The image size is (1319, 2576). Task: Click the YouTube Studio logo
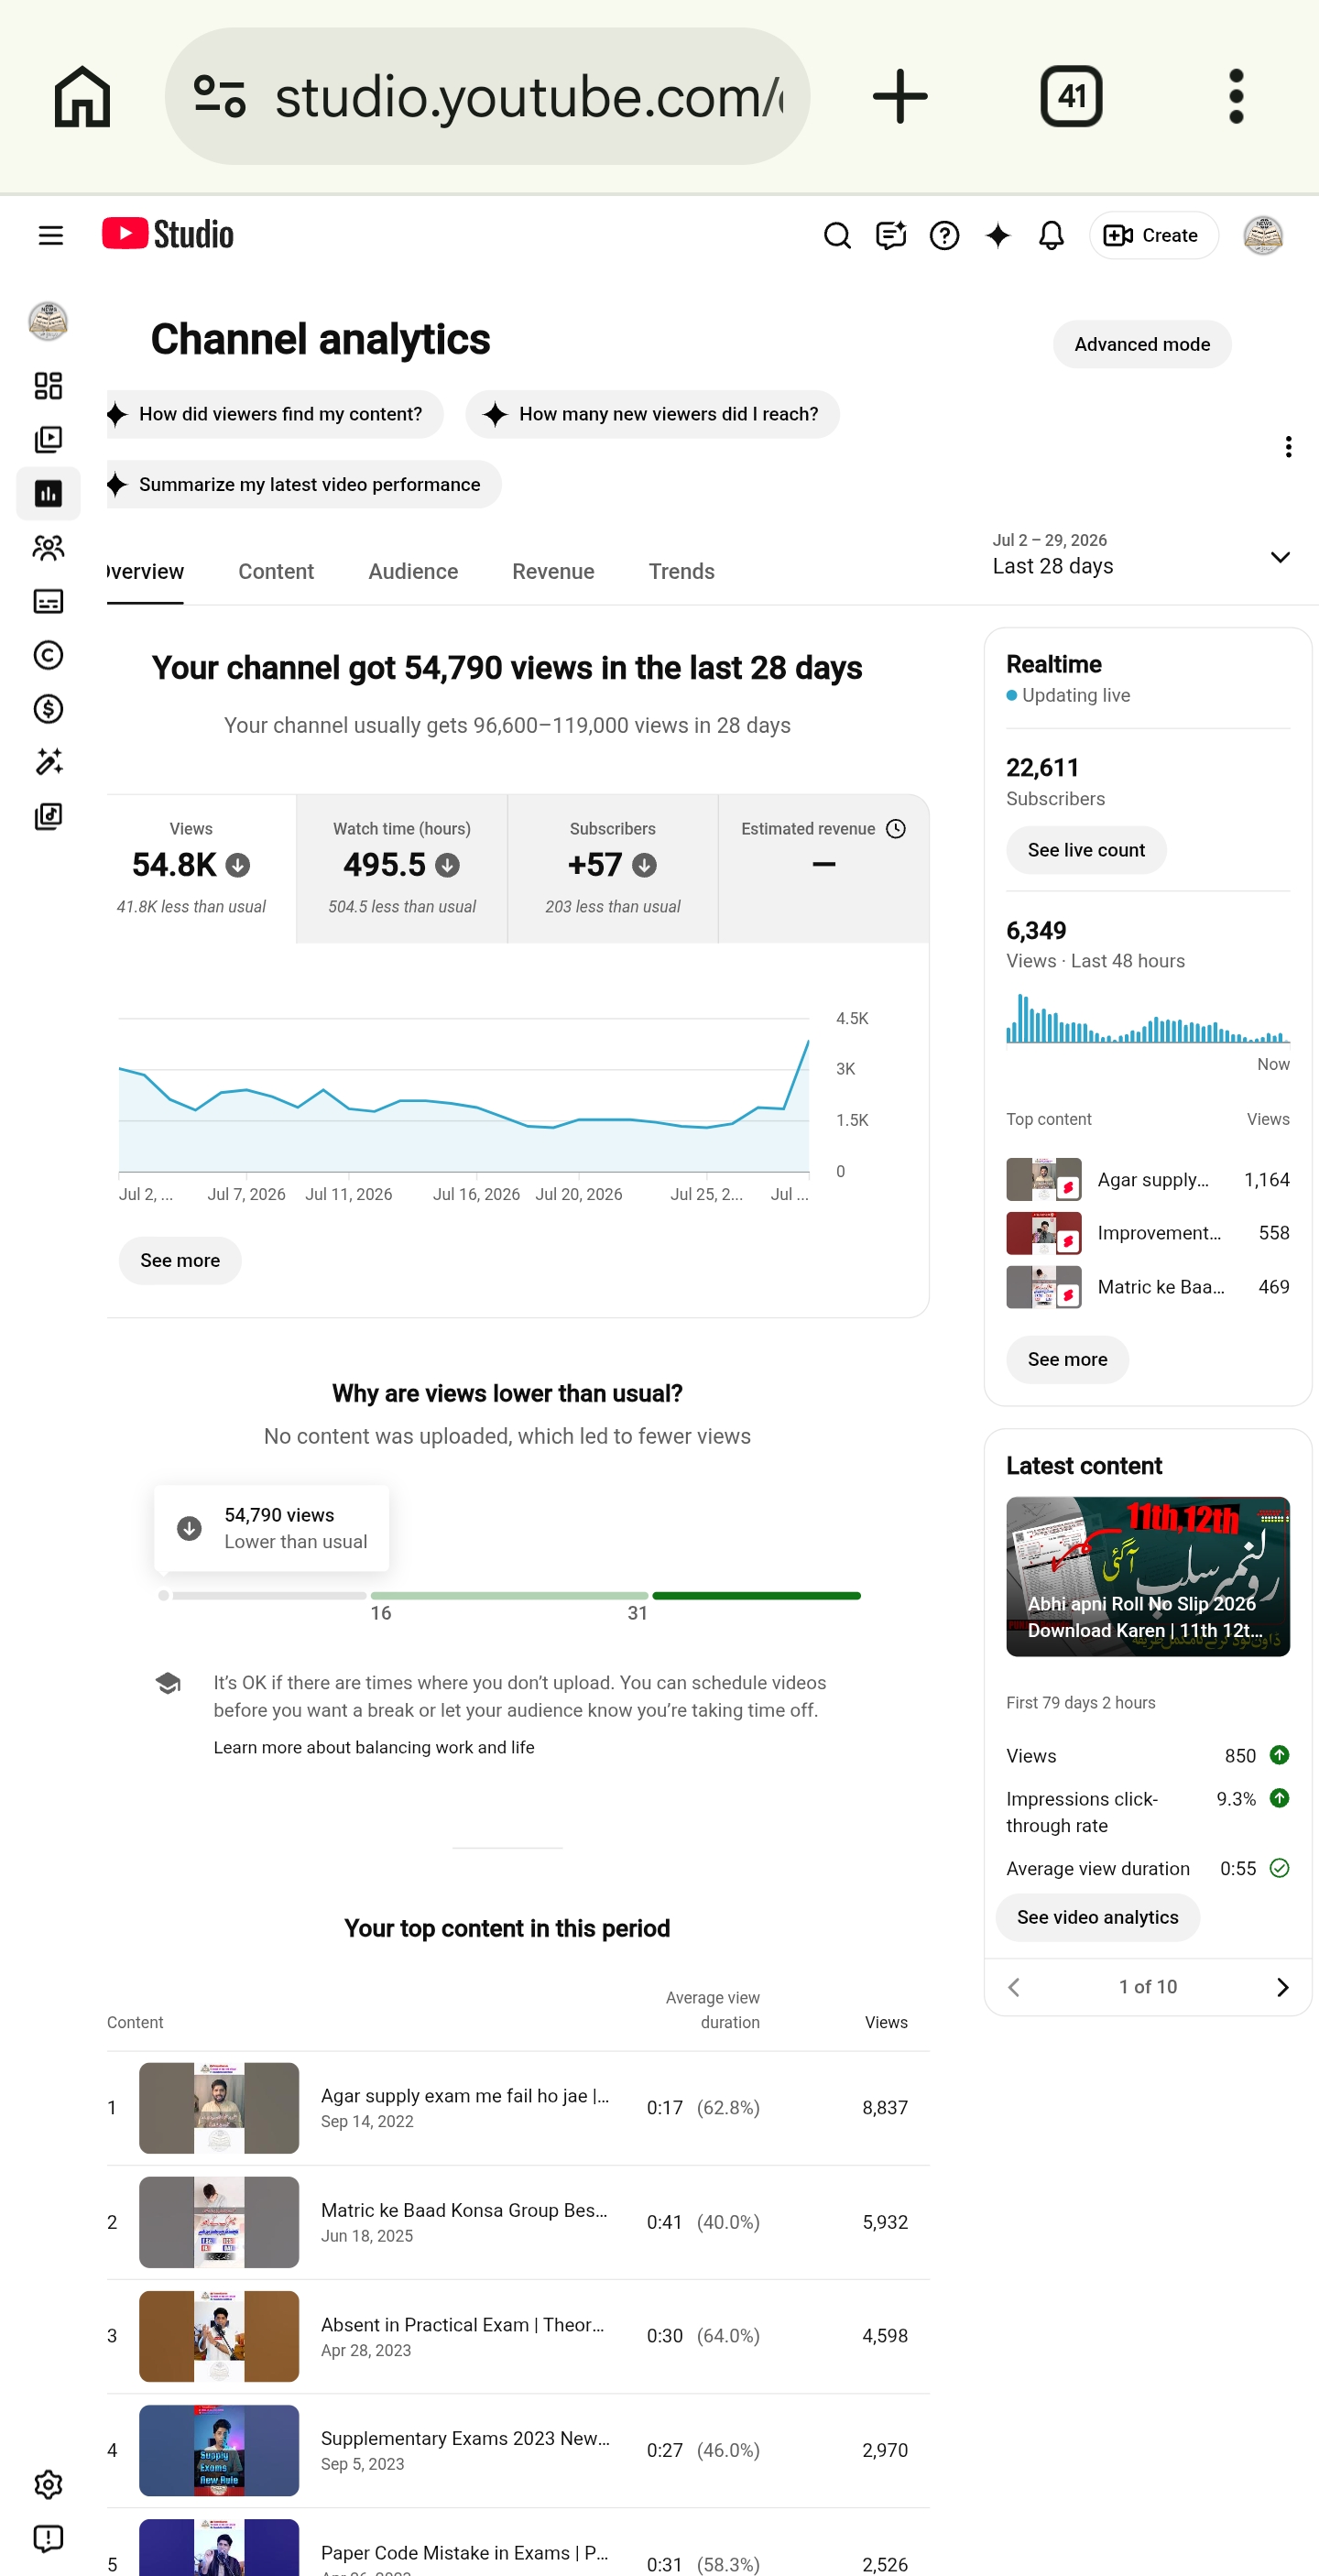[x=168, y=234]
